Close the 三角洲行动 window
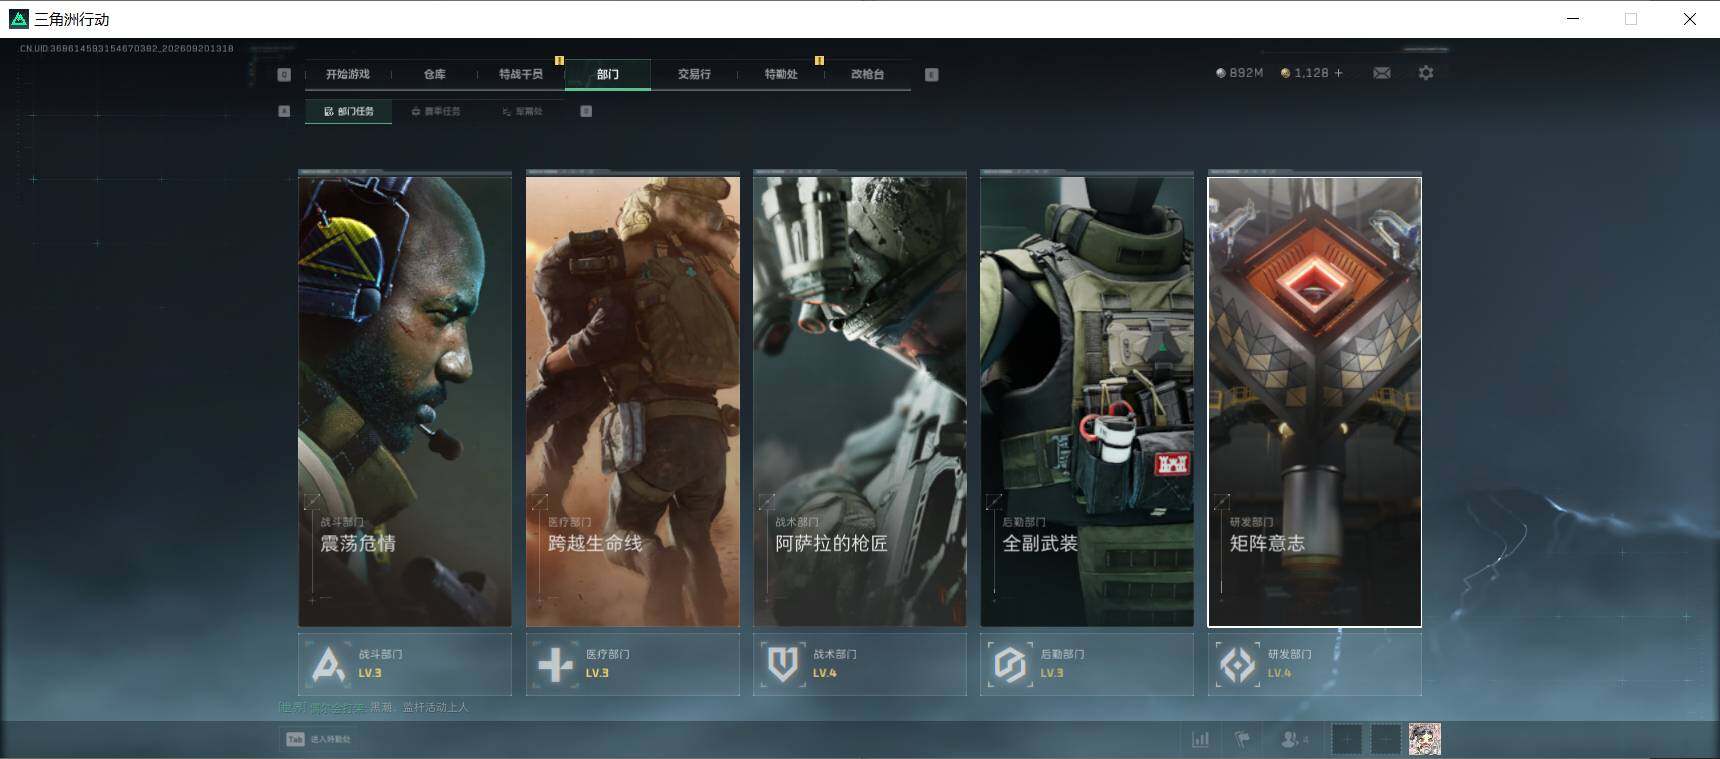 coord(1690,19)
